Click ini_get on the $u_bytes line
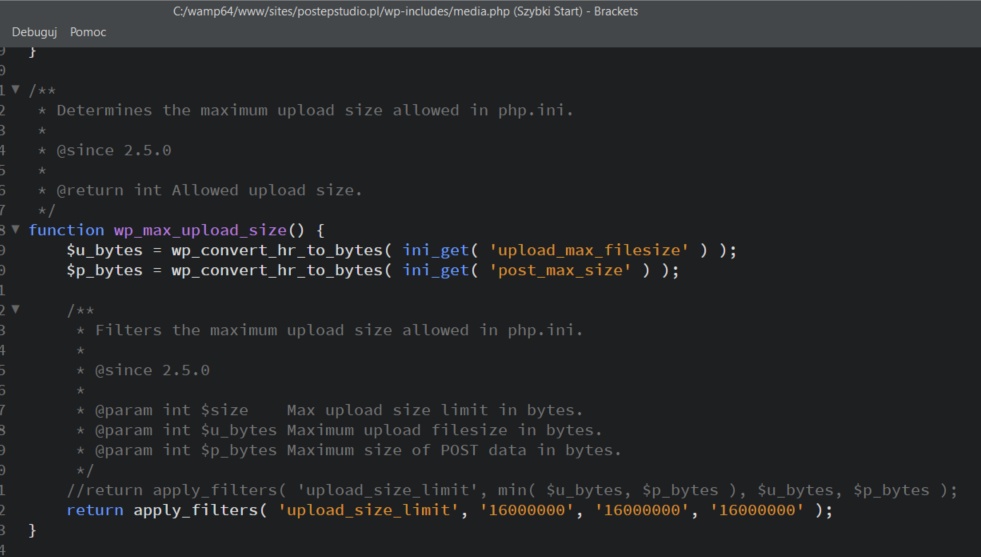The image size is (981, 557). point(435,250)
